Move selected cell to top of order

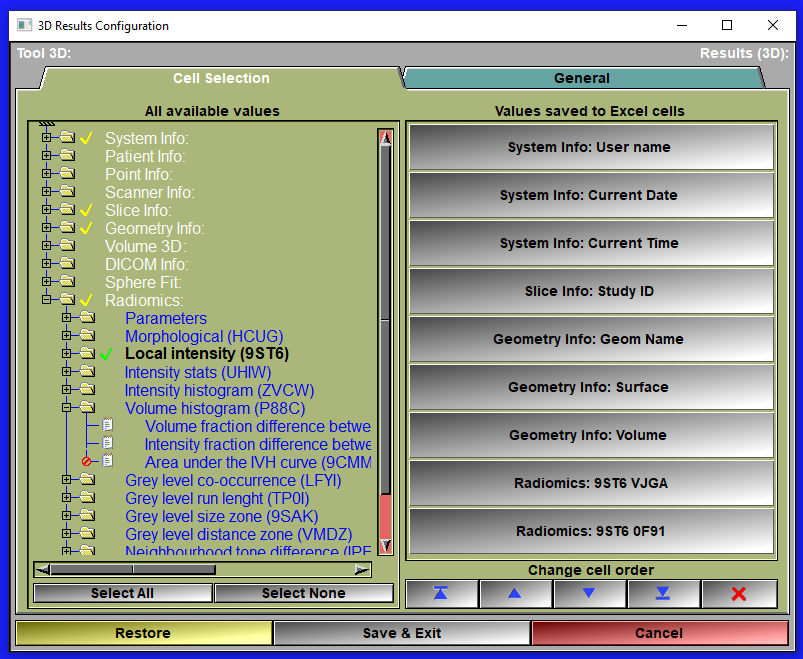pyautogui.click(x=441, y=593)
